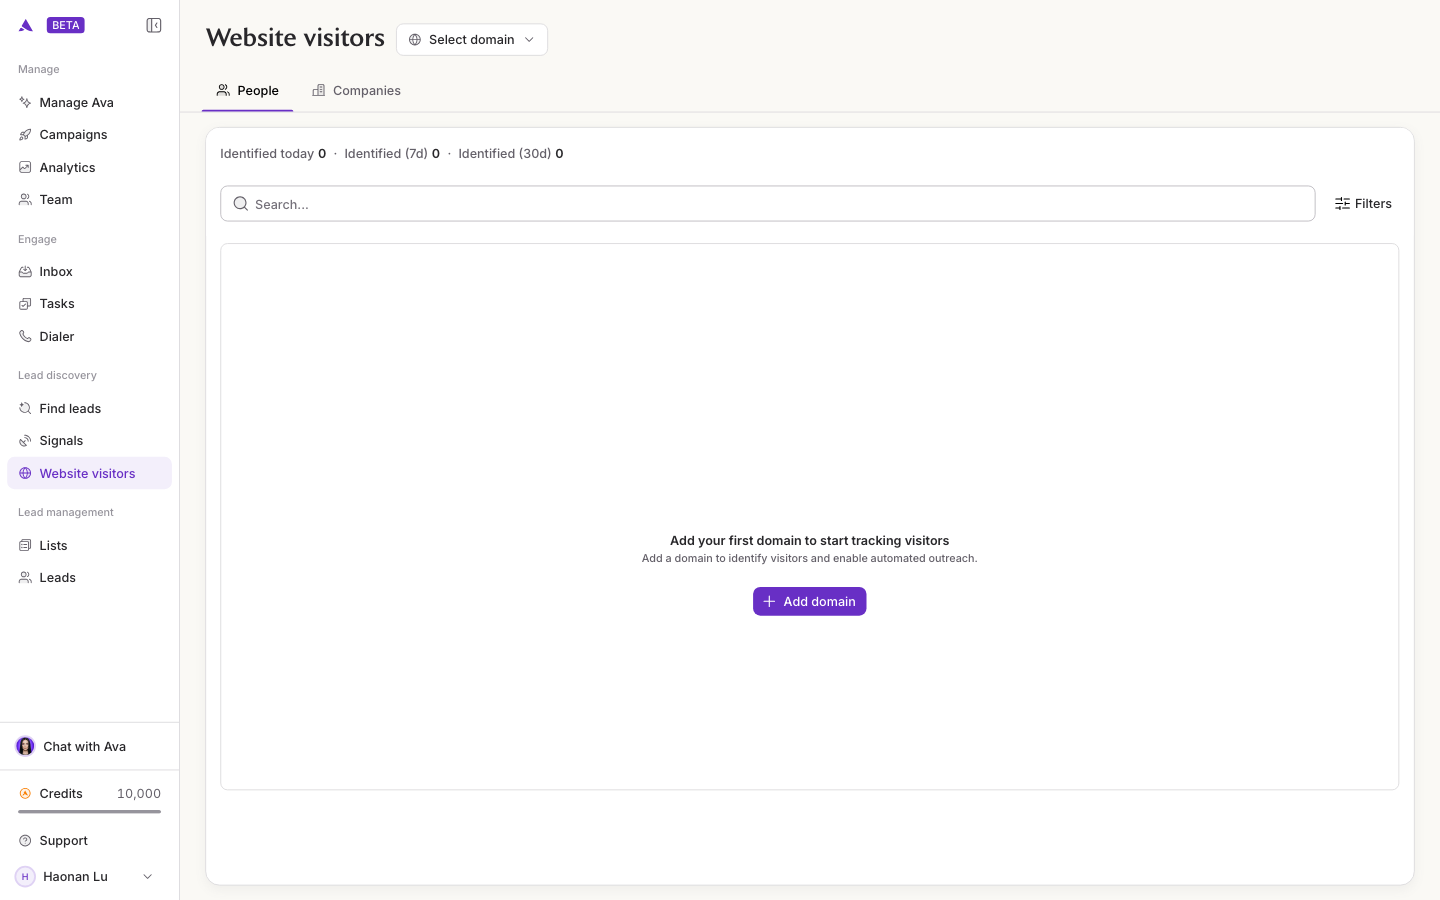
Task: Open Campaigns rocket icon
Action: [25, 135]
